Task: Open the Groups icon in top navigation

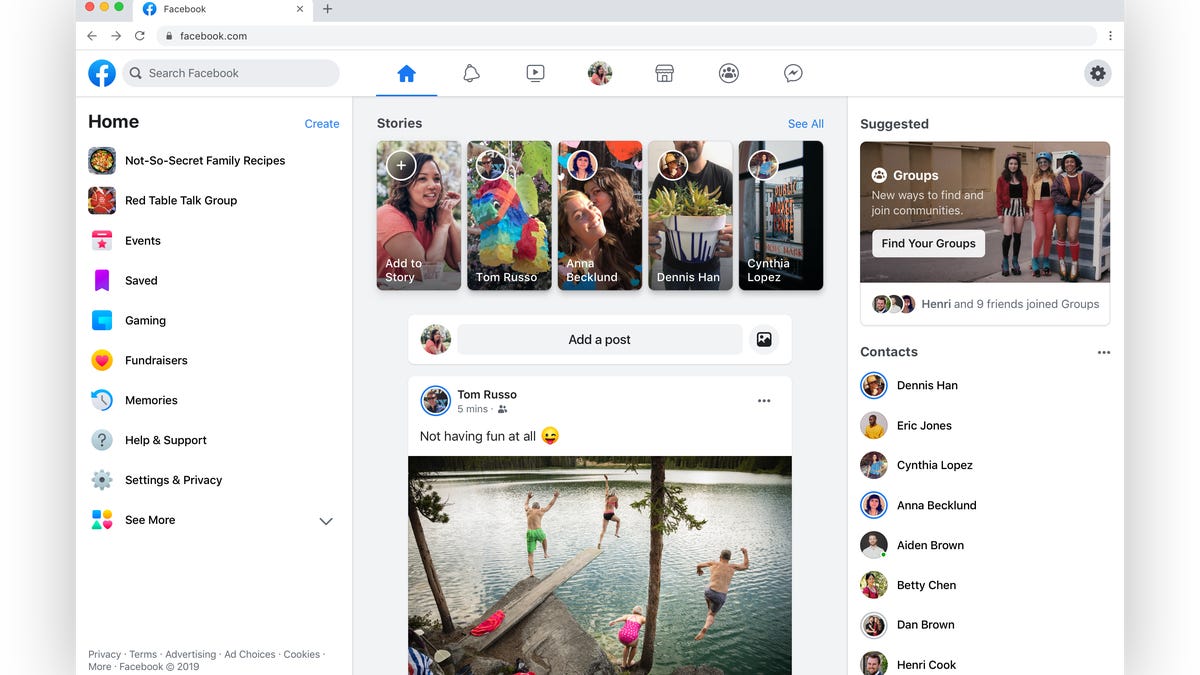Action: (x=728, y=72)
